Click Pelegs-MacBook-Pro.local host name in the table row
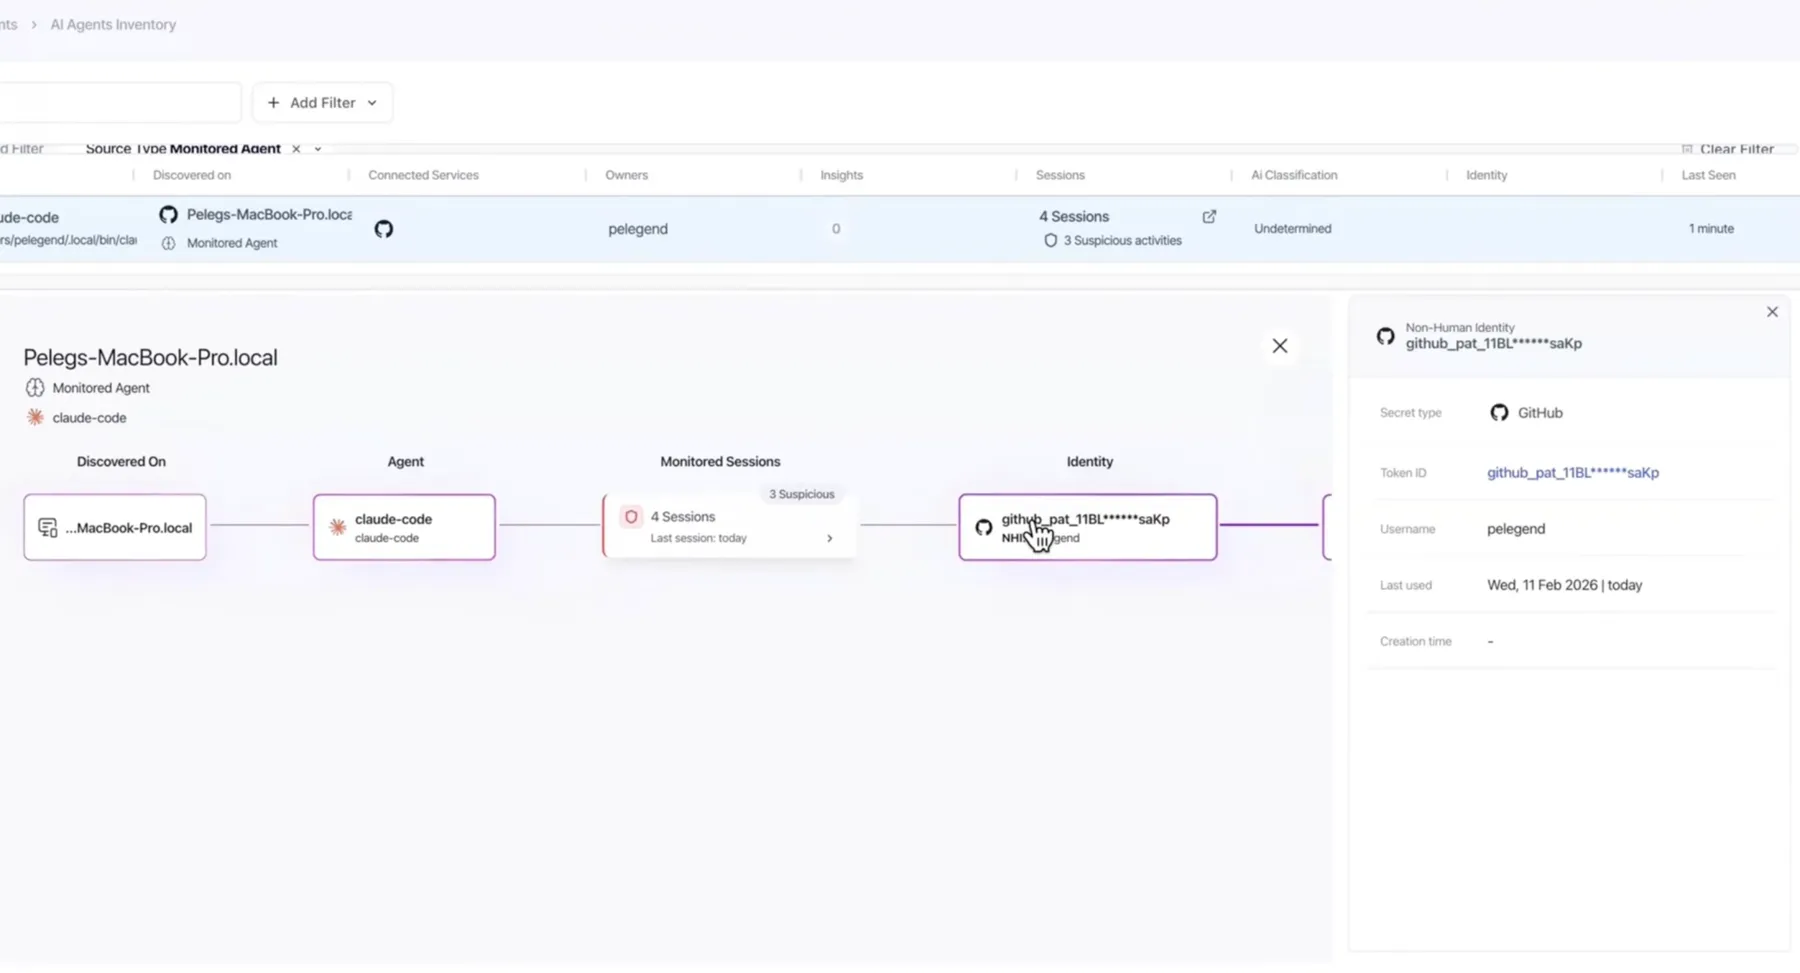This screenshot has height=973, width=1800. pos(269,215)
